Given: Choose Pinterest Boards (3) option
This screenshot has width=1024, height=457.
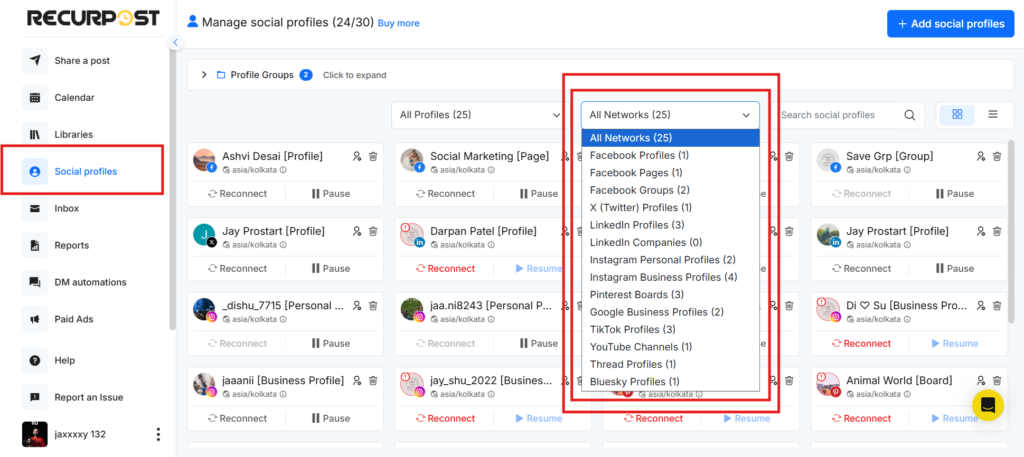Looking at the screenshot, I should click(670, 294).
